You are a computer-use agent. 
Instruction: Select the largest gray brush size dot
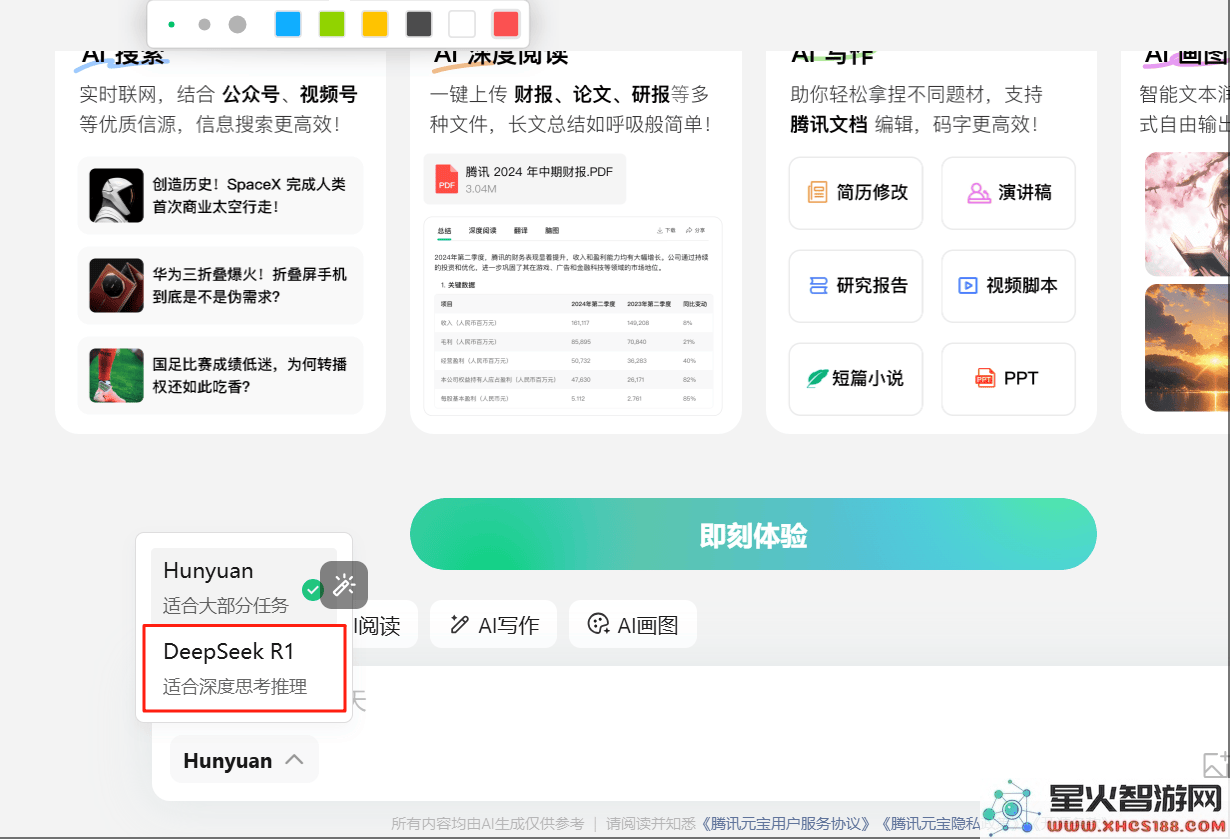(x=237, y=24)
